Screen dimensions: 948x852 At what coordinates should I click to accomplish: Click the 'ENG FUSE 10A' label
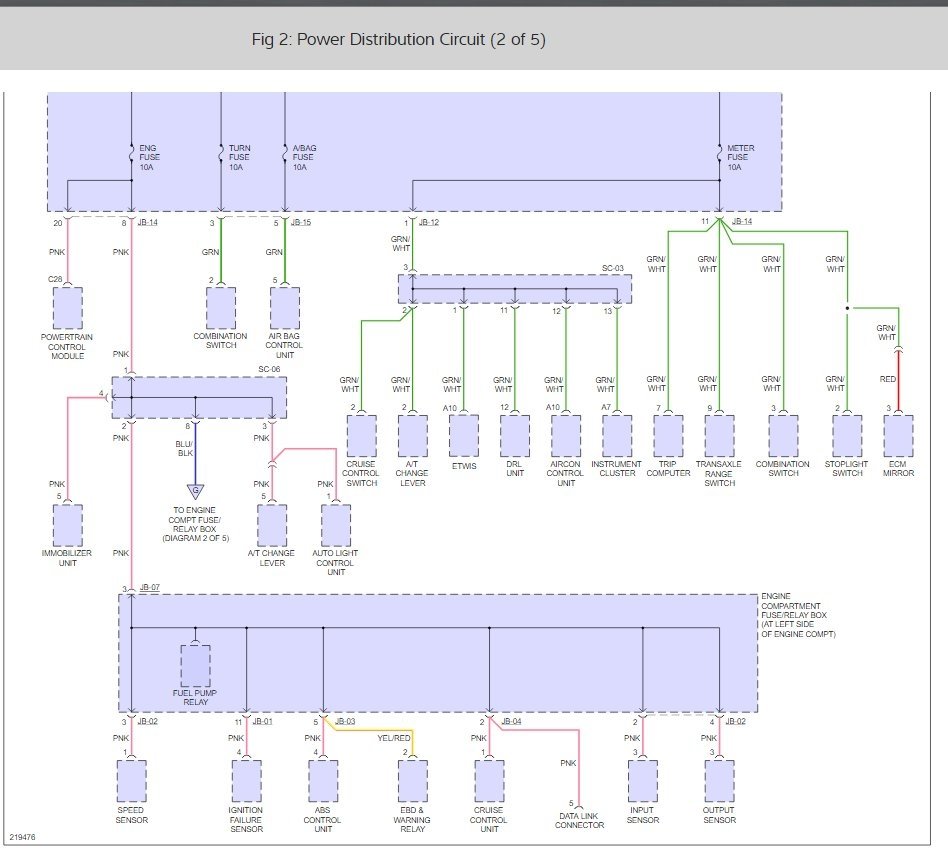click(x=149, y=157)
